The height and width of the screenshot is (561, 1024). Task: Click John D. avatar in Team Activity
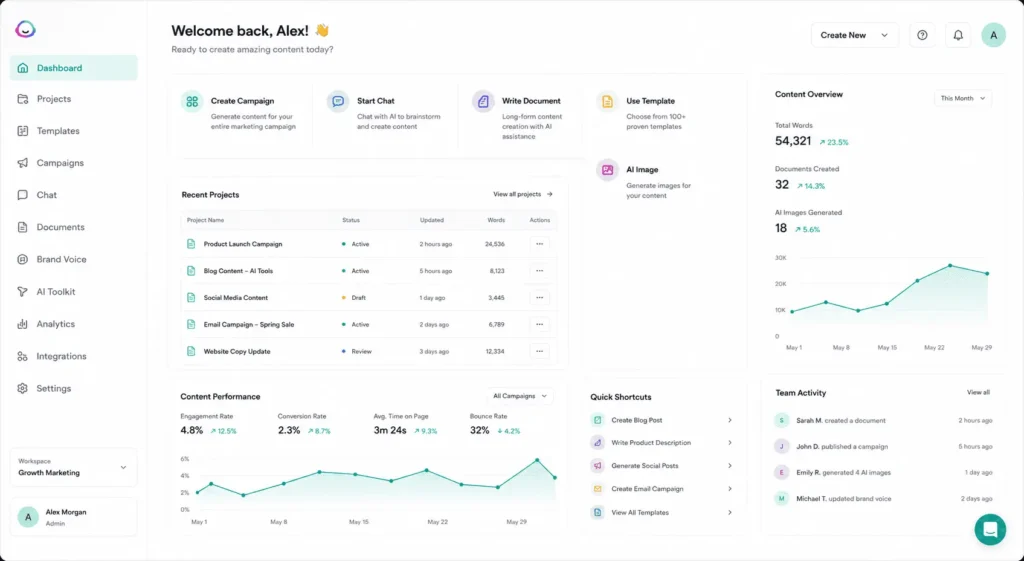pyautogui.click(x=782, y=447)
